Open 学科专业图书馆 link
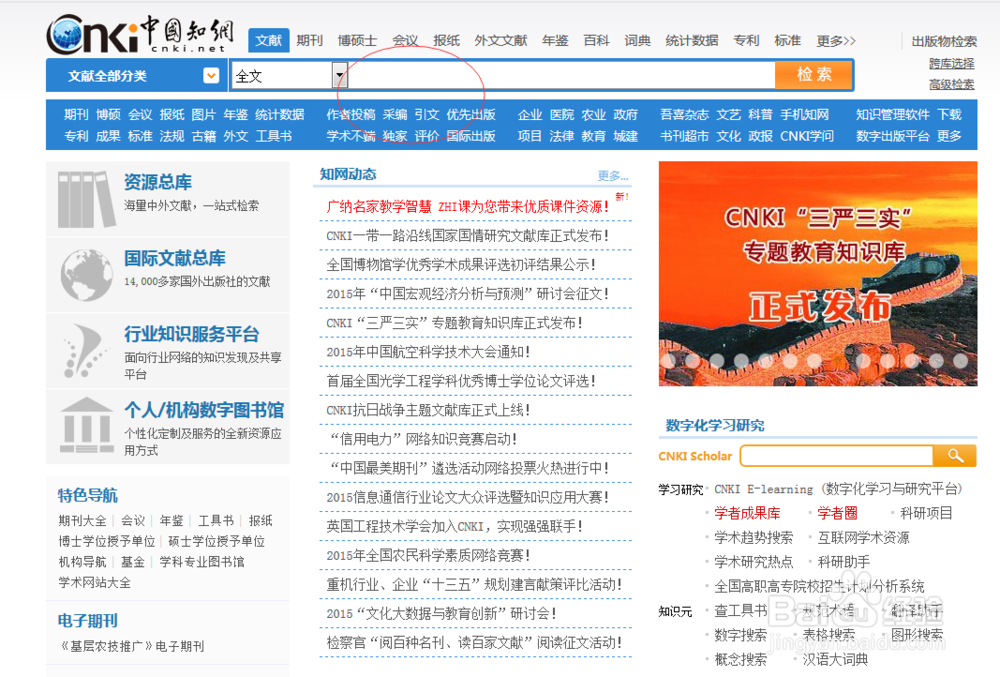The image size is (1000, 677). [x=202, y=562]
